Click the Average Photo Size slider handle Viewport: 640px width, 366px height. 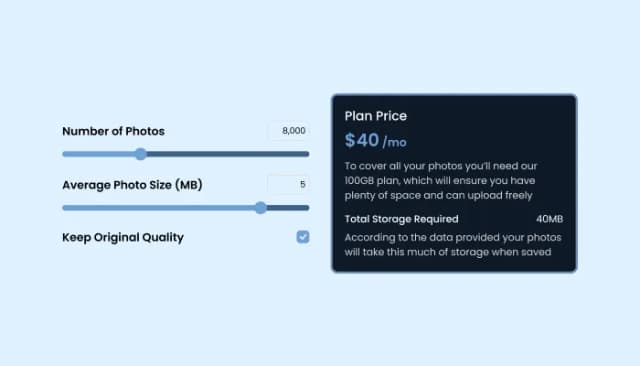pos(260,208)
